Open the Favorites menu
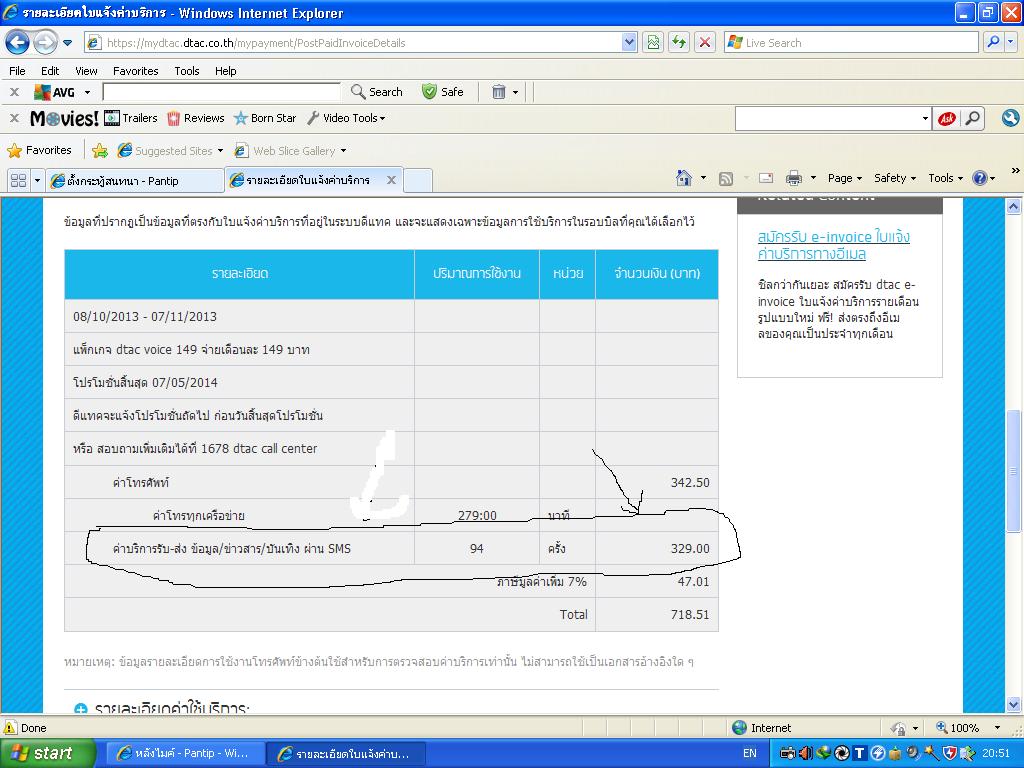Viewport: 1024px width, 768px height. coord(135,71)
